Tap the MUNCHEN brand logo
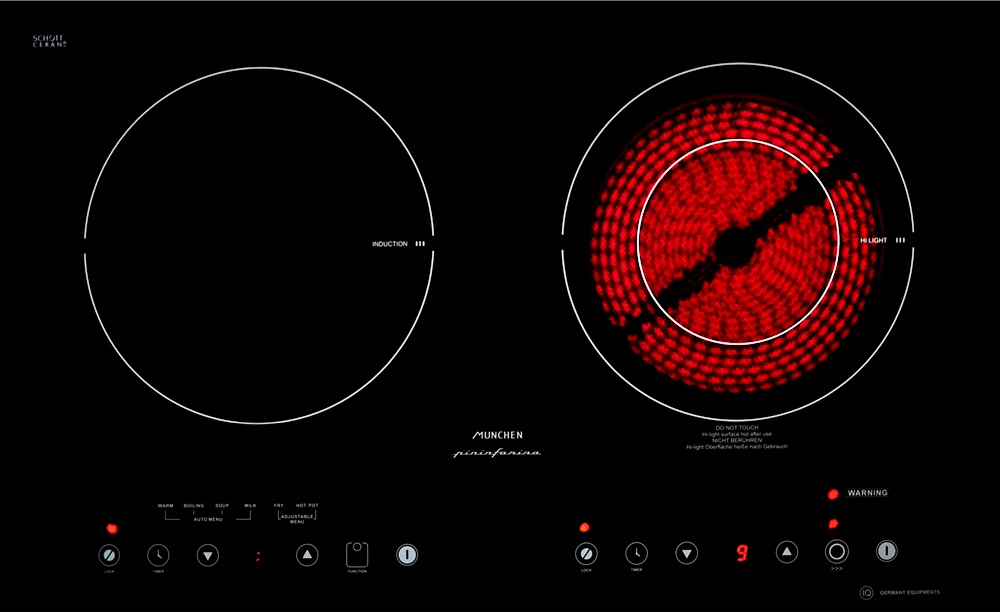This screenshot has height=614, width=1000. coord(497,435)
